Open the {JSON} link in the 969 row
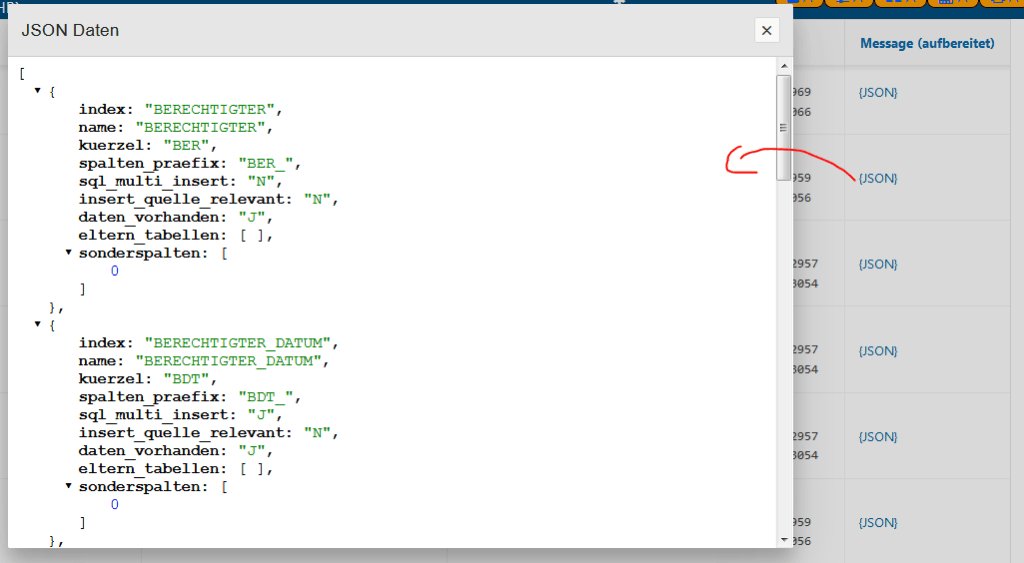This screenshot has height=563, width=1024. tap(878, 92)
